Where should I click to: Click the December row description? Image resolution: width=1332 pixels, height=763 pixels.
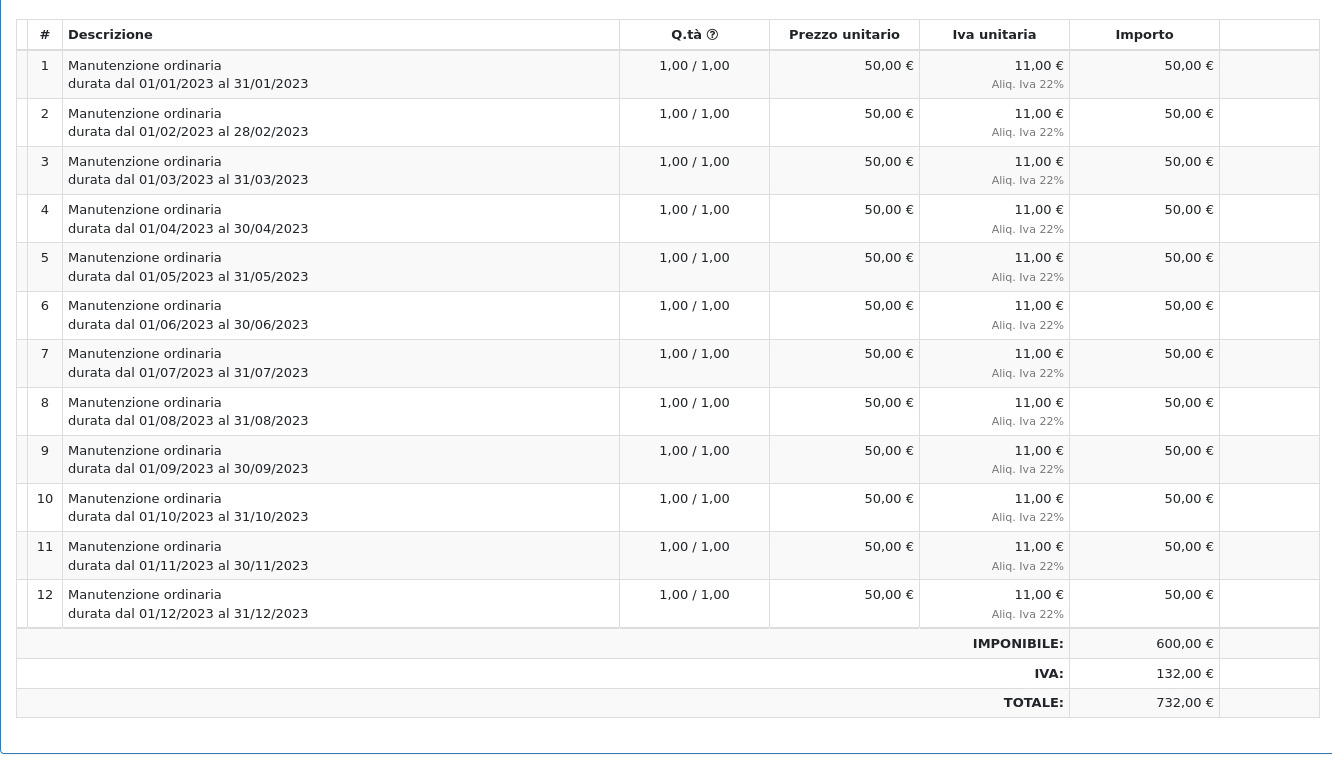coord(188,604)
